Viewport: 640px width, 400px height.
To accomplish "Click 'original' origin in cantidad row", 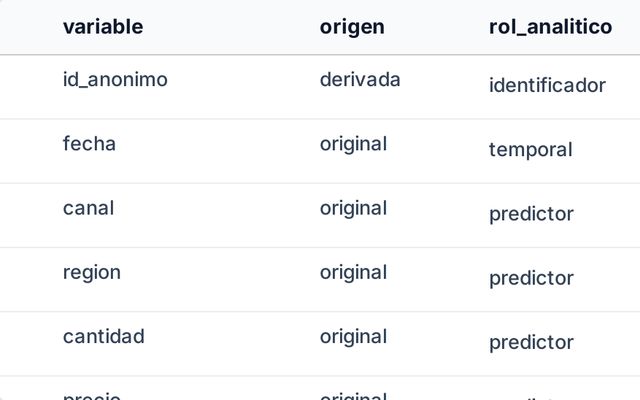I will 353,337.
